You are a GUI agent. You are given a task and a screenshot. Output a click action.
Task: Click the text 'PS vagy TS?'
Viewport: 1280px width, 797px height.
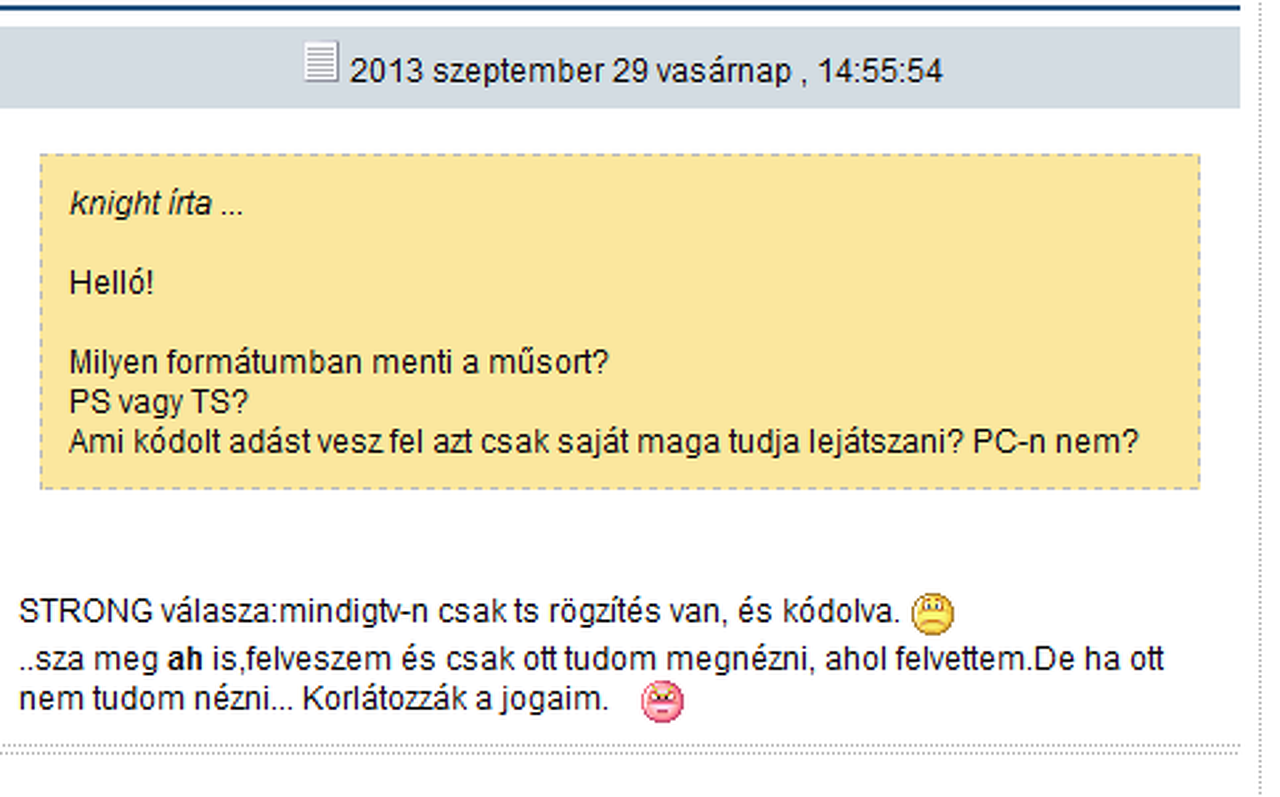click(159, 402)
